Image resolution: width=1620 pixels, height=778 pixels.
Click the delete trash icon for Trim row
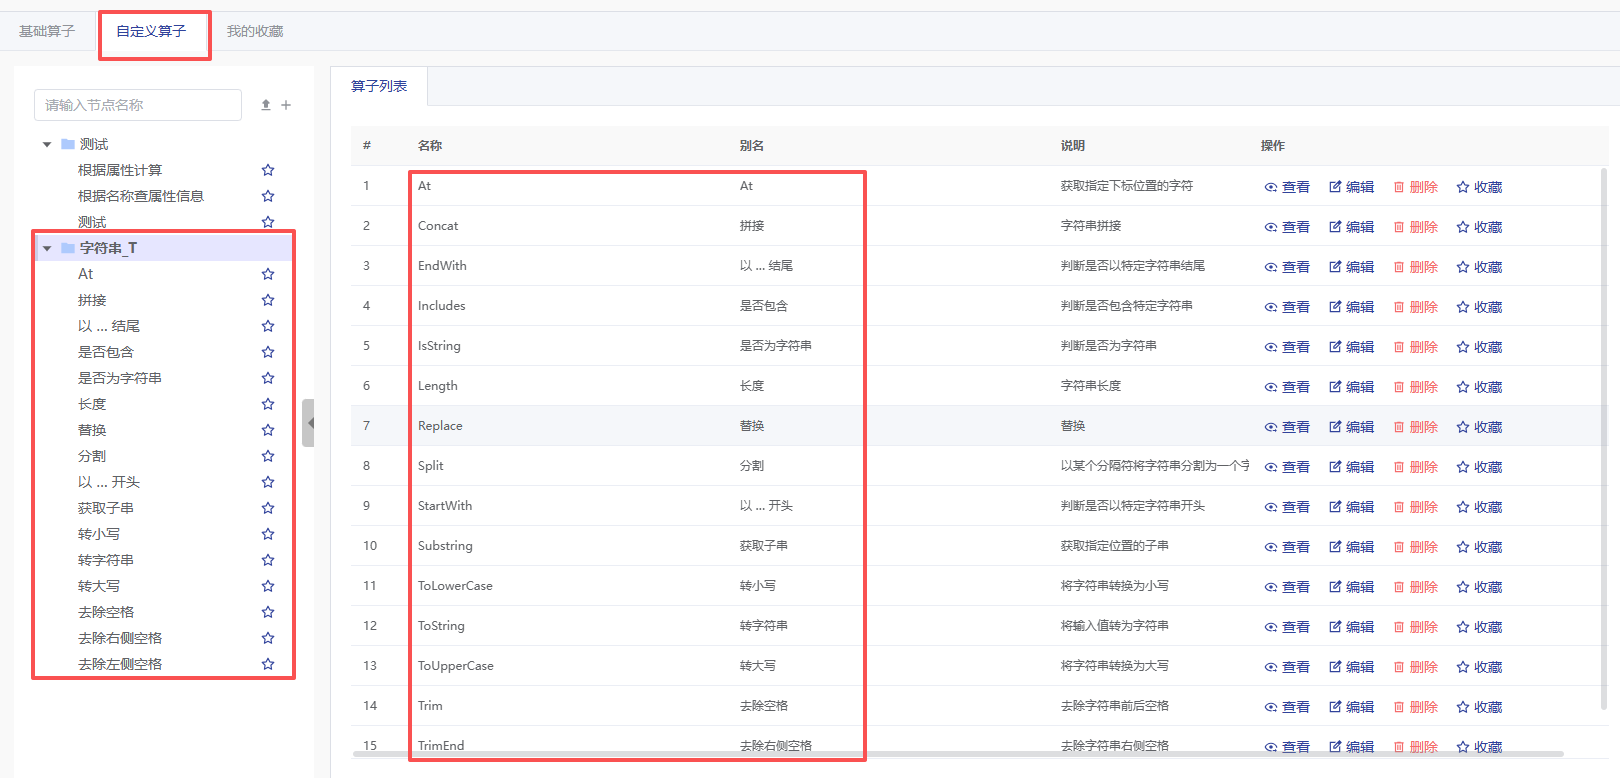point(1399,707)
